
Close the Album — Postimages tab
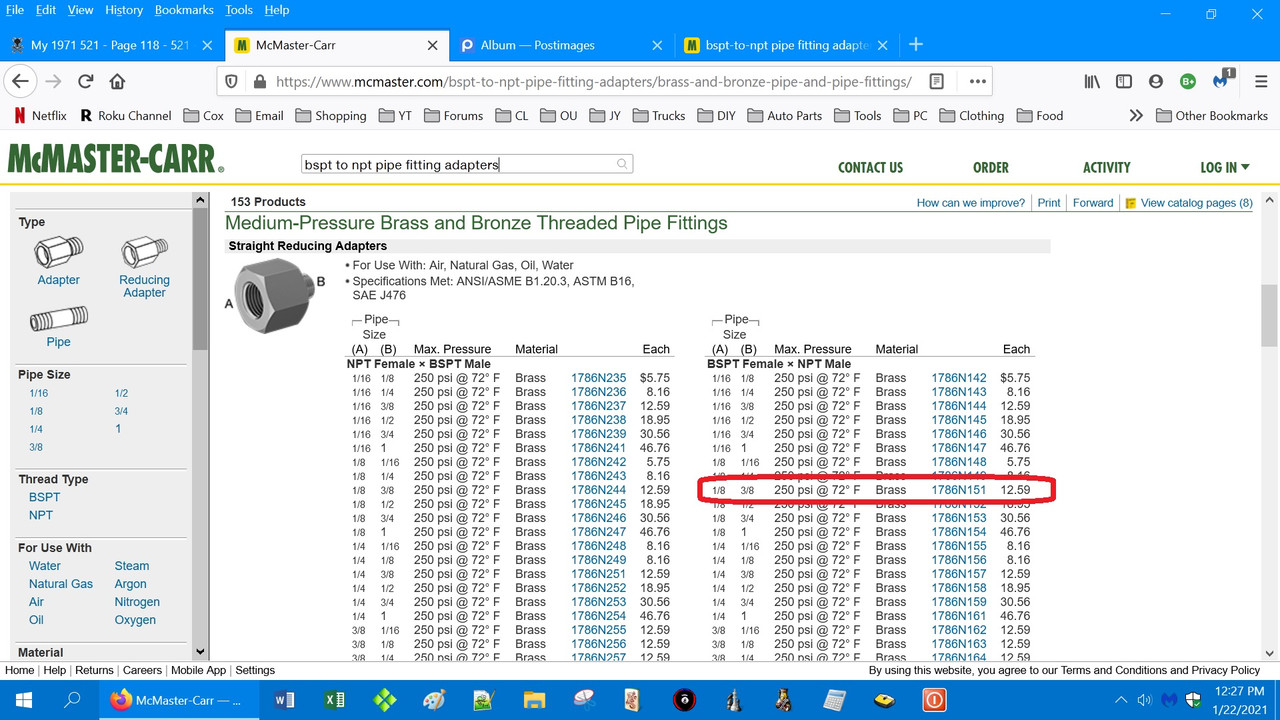pyautogui.click(x=657, y=45)
